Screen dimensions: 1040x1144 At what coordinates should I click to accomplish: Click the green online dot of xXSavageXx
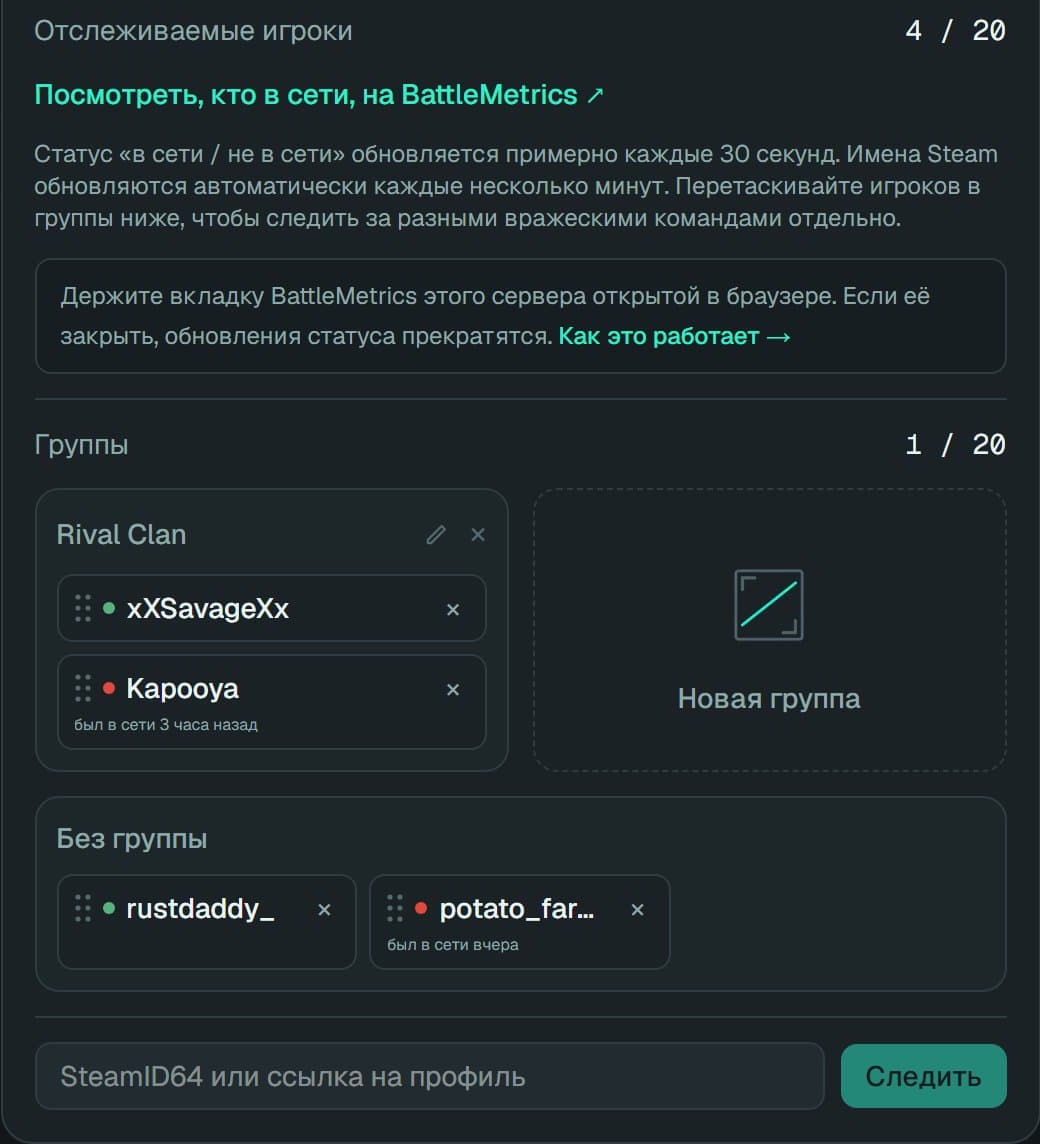pyautogui.click(x=109, y=608)
